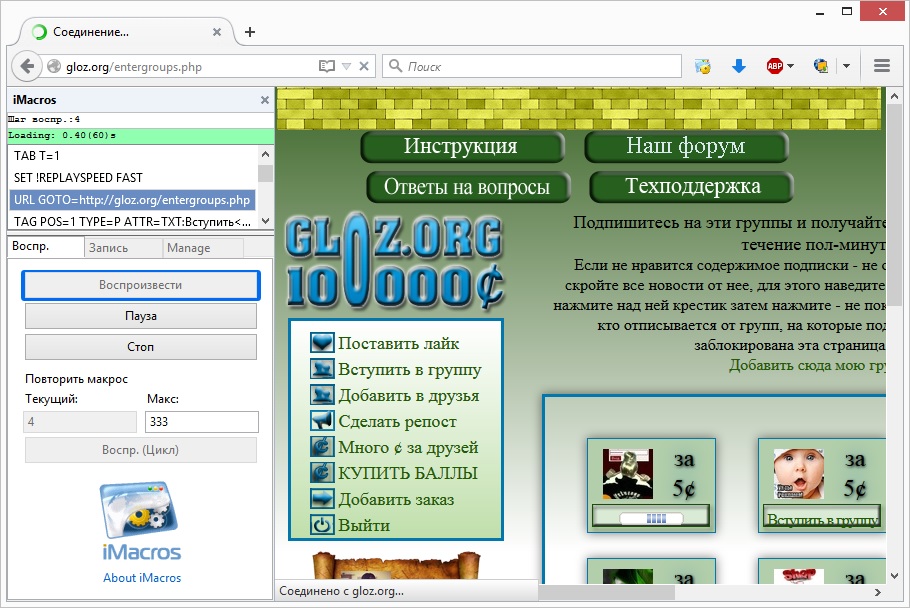Click the Поставить лайк link
This screenshot has width=910, height=608.
tap(399, 343)
